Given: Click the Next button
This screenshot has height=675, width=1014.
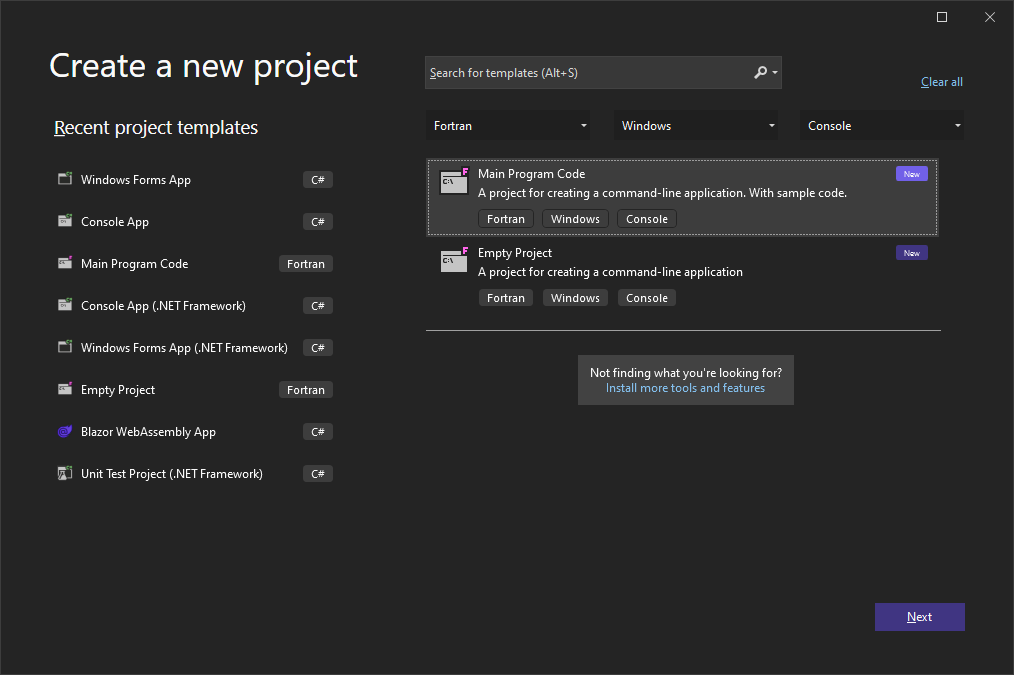Looking at the screenshot, I should 920,617.
